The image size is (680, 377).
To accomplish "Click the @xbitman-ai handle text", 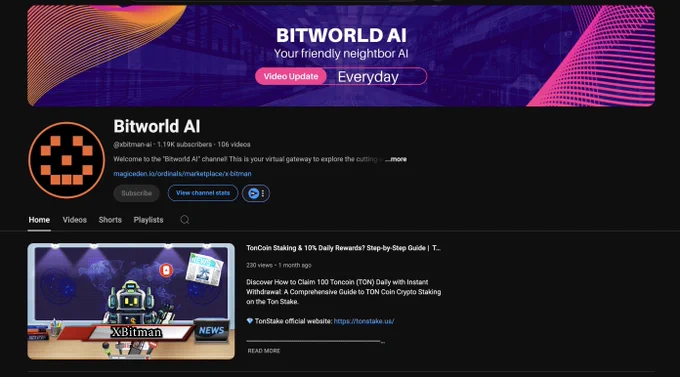I will pos(132,144).
